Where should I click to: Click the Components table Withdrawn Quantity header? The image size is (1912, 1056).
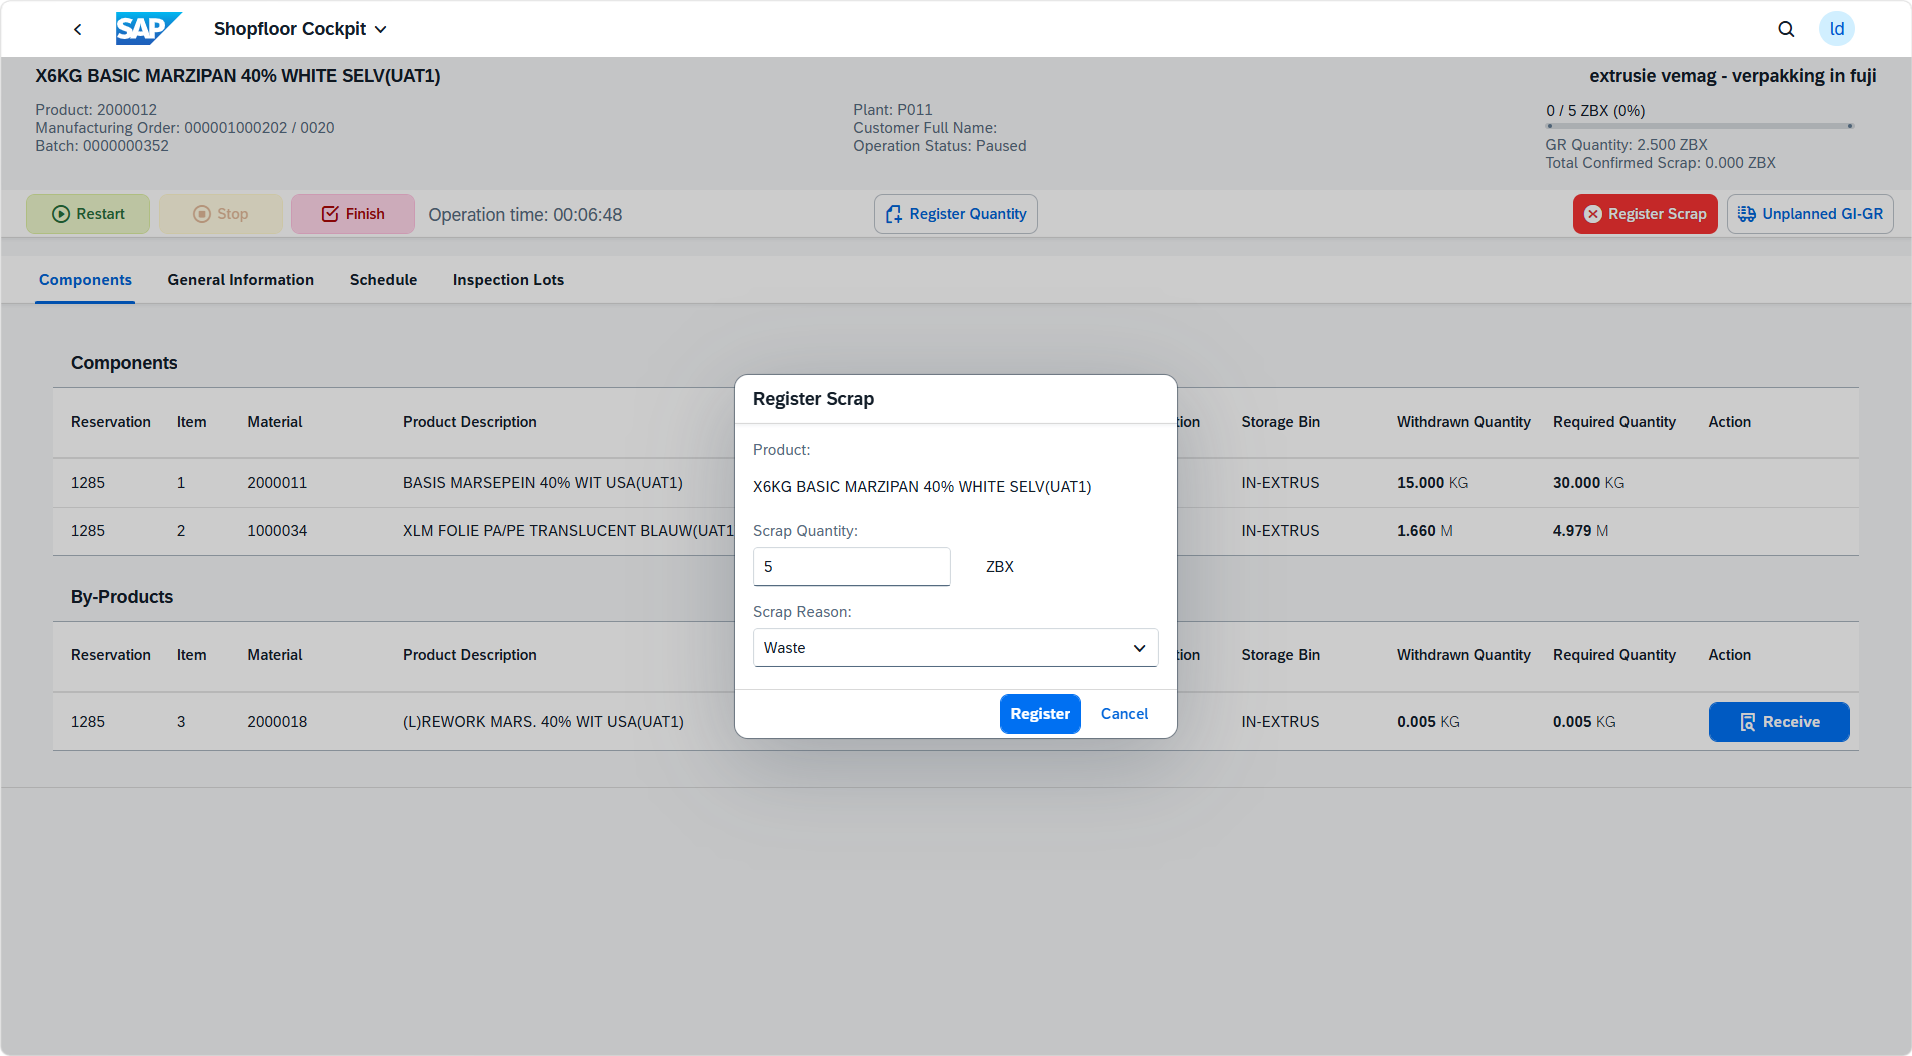pyautogui.click(x=1464, y=422)
